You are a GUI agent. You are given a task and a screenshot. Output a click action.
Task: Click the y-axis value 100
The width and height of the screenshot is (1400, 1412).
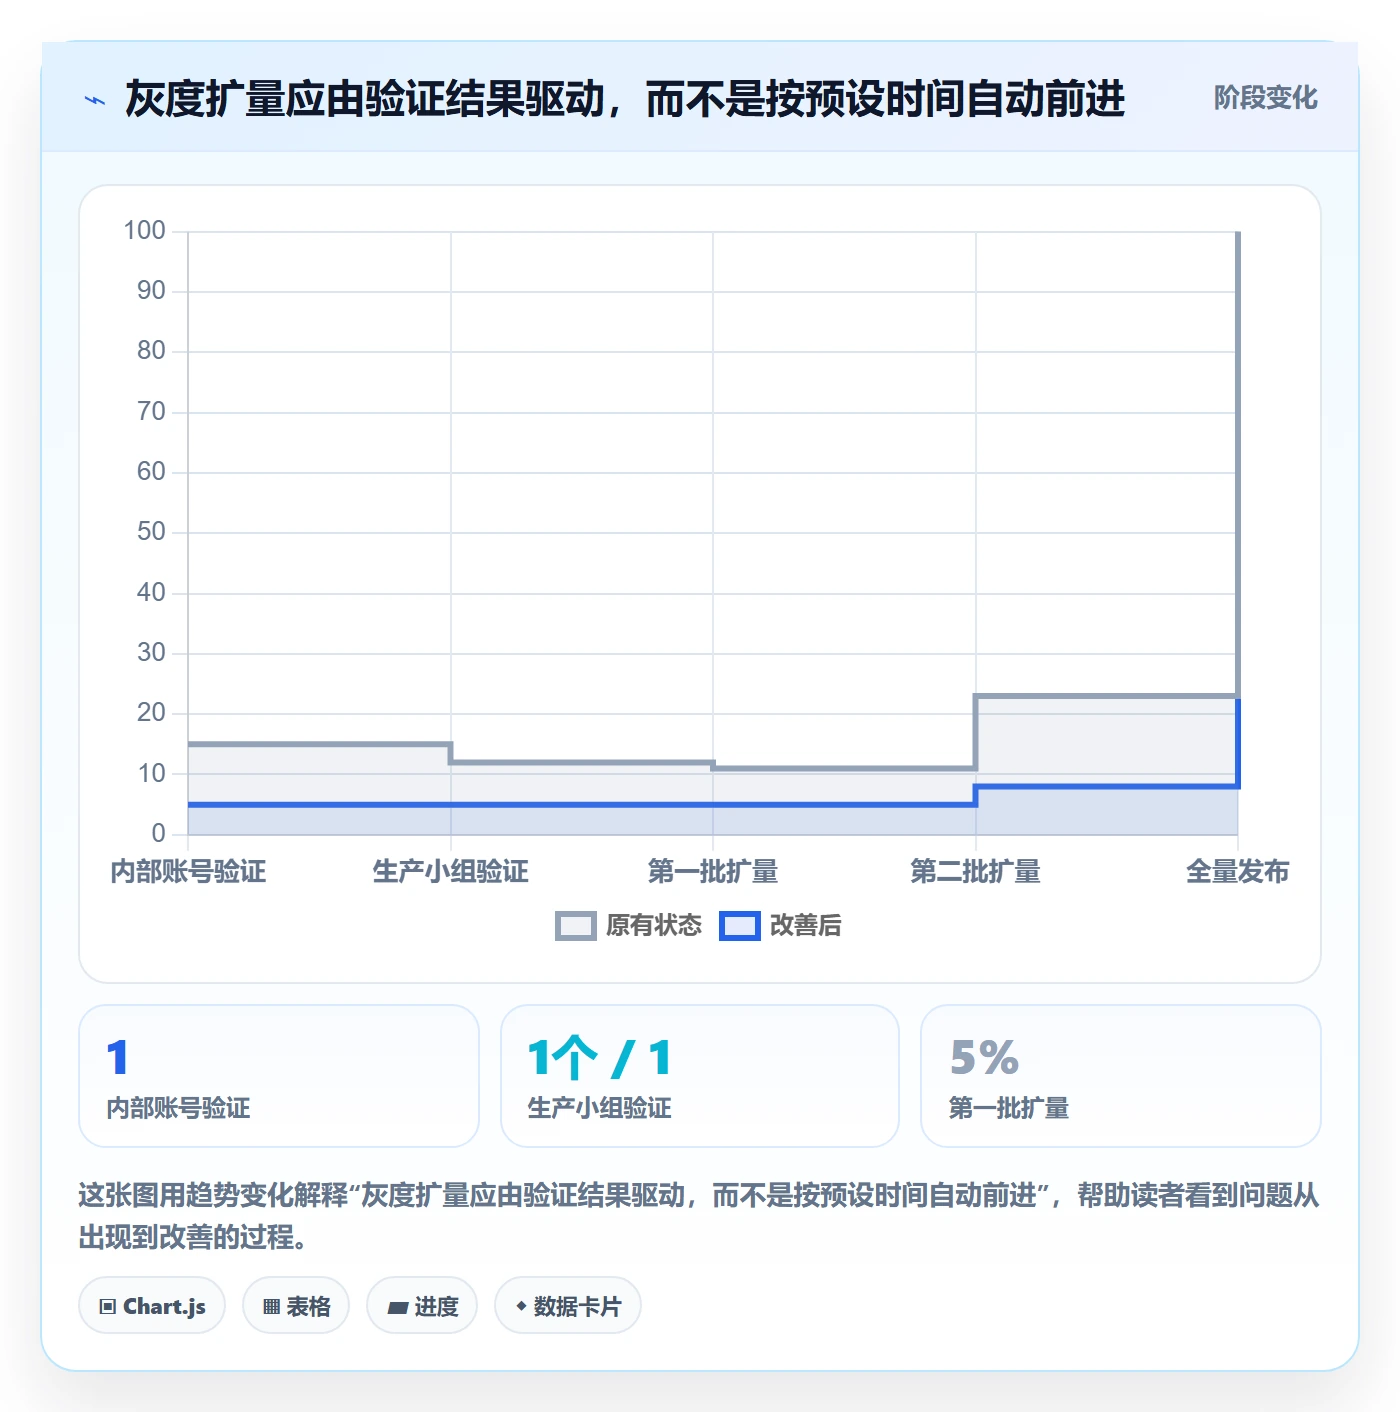144,231
